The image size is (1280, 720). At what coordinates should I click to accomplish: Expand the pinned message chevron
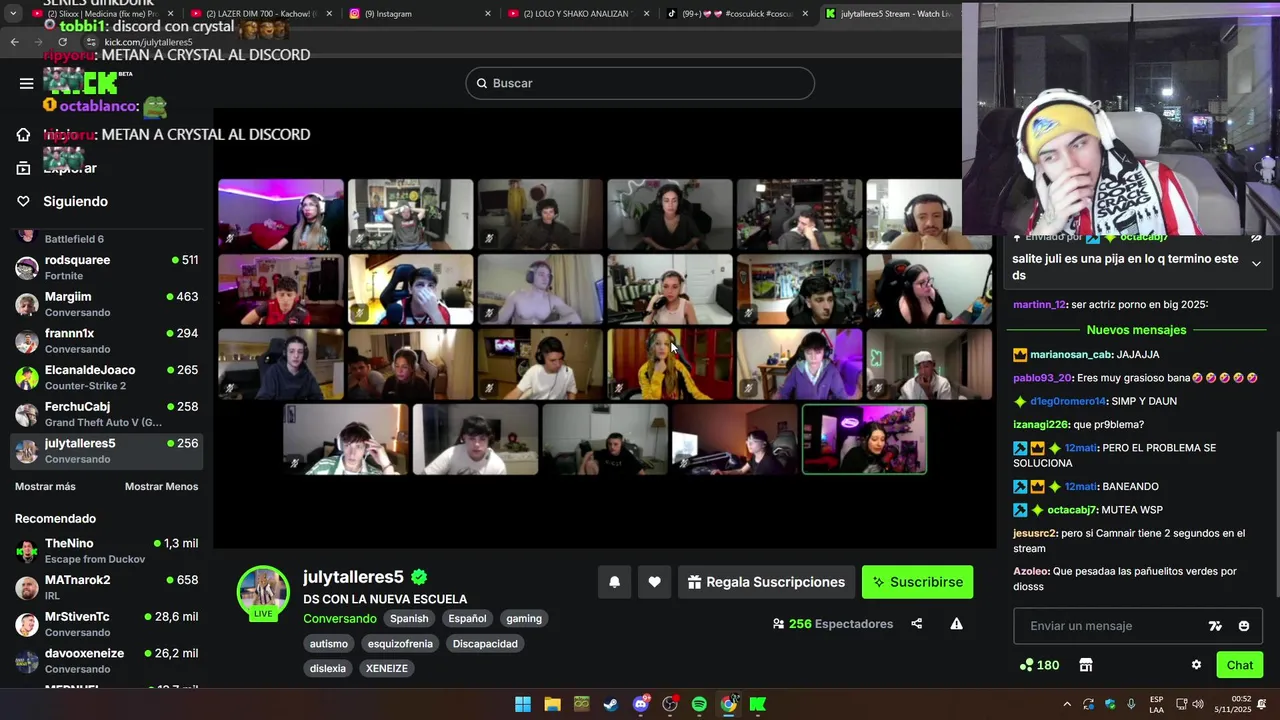(1256, 263)
